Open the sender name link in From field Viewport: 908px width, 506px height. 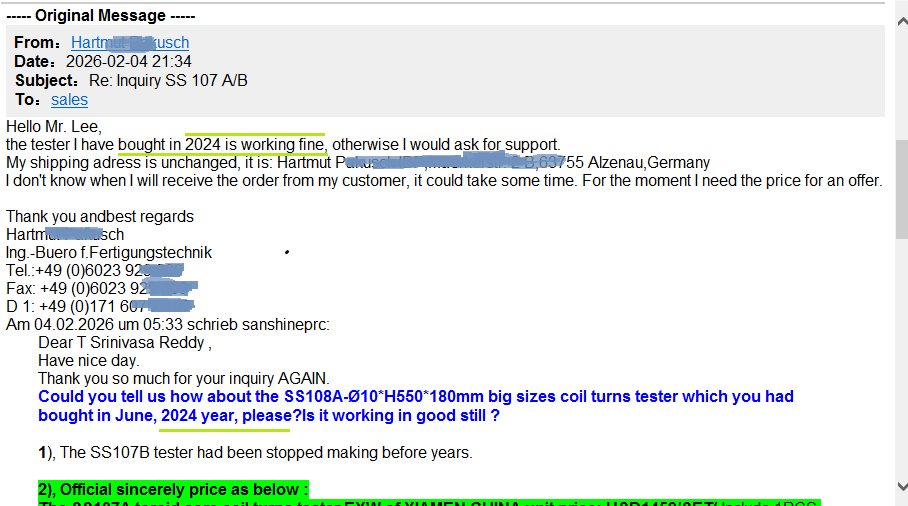point(129,43)
